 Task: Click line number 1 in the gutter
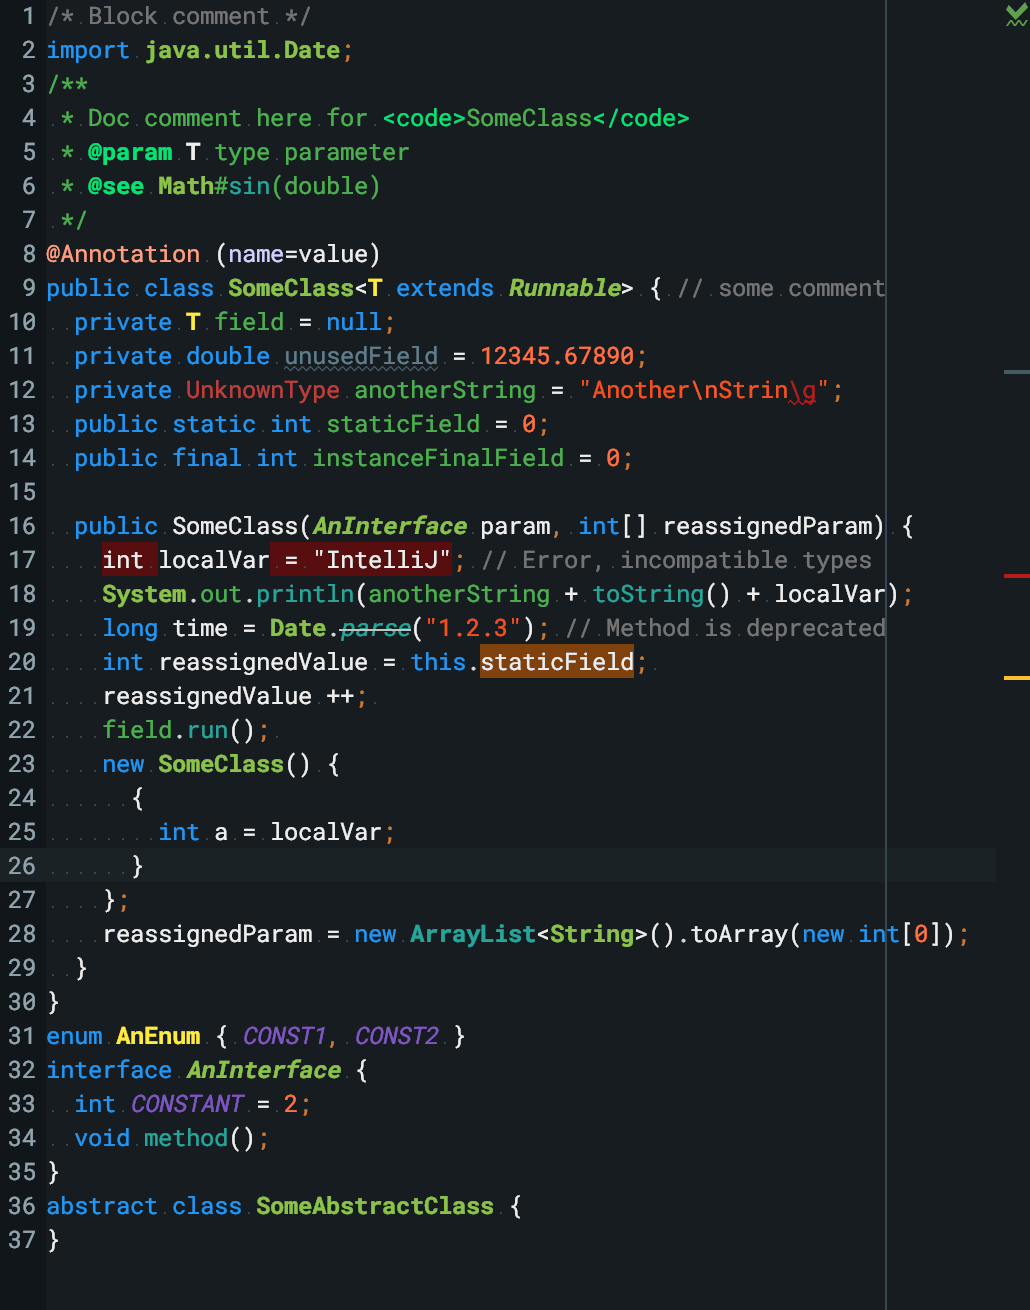click(27, 16)
